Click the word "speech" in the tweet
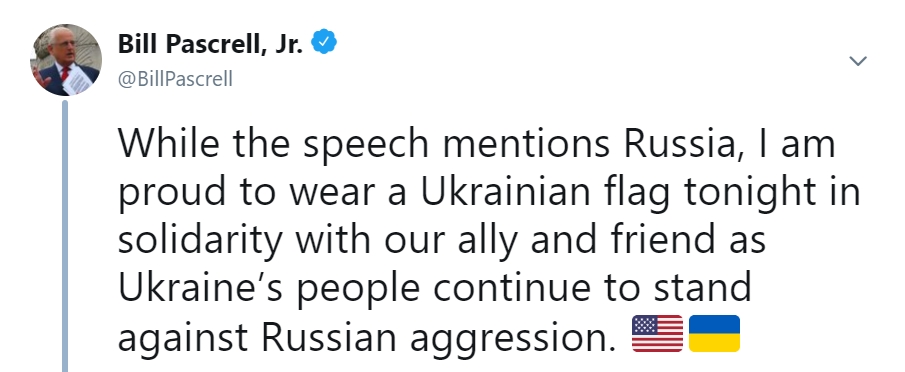Viewport: 905px width, 372px height. point(366,144)
